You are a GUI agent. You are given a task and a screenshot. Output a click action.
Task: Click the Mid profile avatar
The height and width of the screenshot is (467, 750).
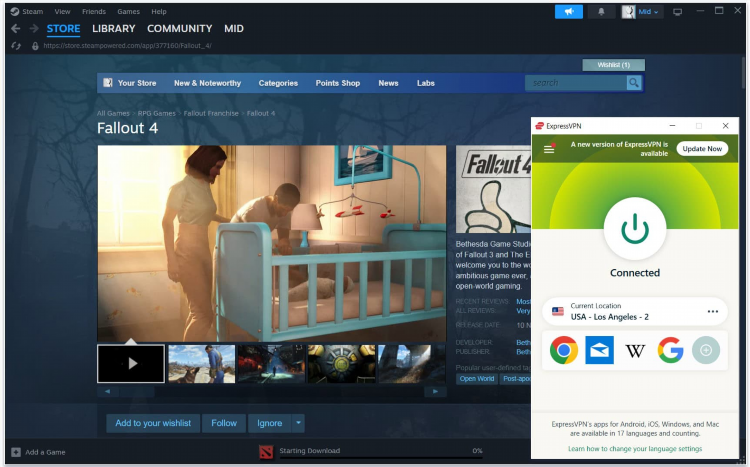coord(629,11)
